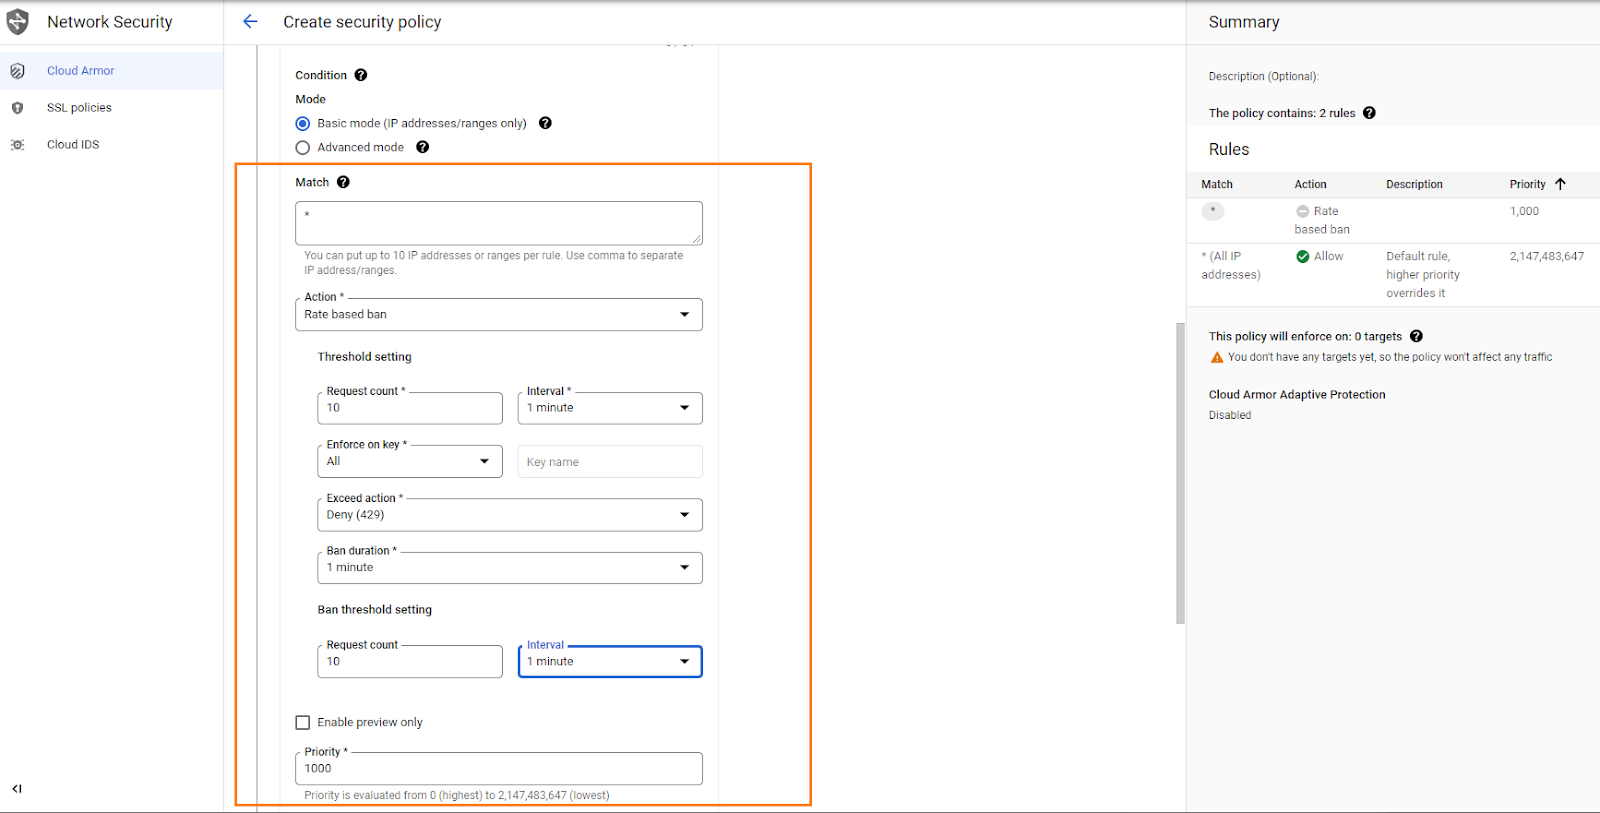Image resolution: width=1600 pixels, height=813 pixels.
Task: Click the 1,000 priority cell
Action: point(1524,211)
